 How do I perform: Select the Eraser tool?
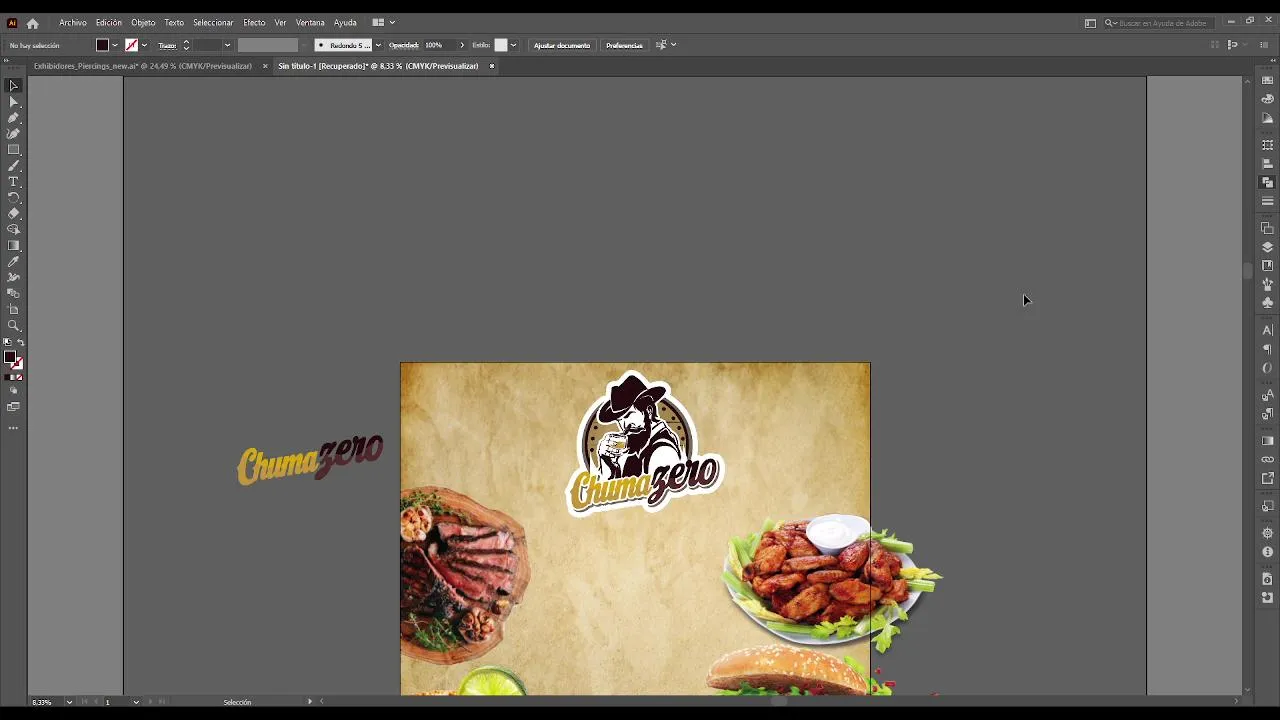pos(14,214)
